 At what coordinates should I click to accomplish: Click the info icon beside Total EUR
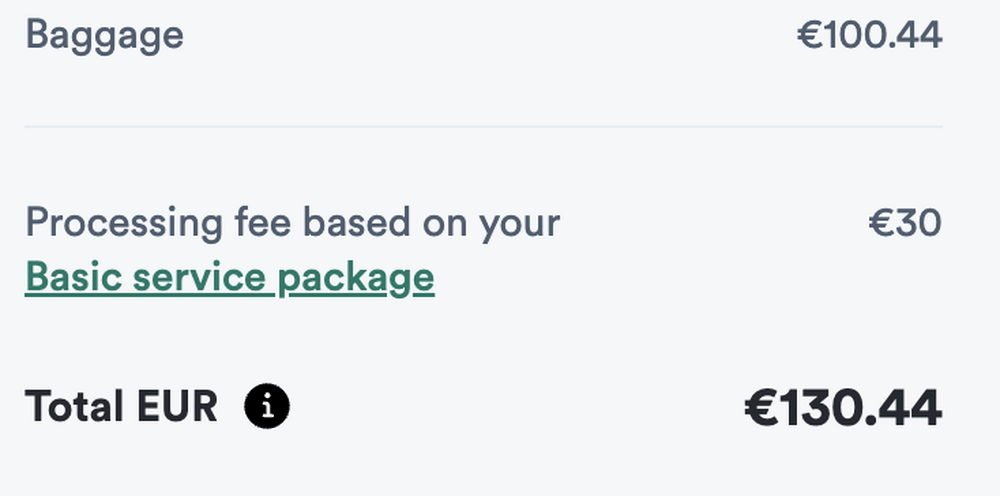(x=267, y=406)
